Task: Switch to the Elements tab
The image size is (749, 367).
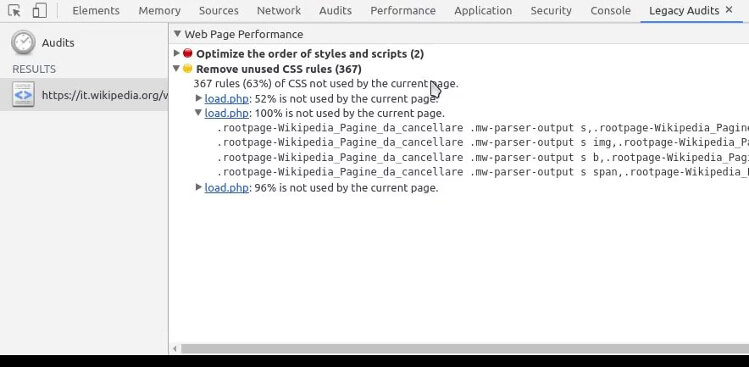Action: point(96,11)
